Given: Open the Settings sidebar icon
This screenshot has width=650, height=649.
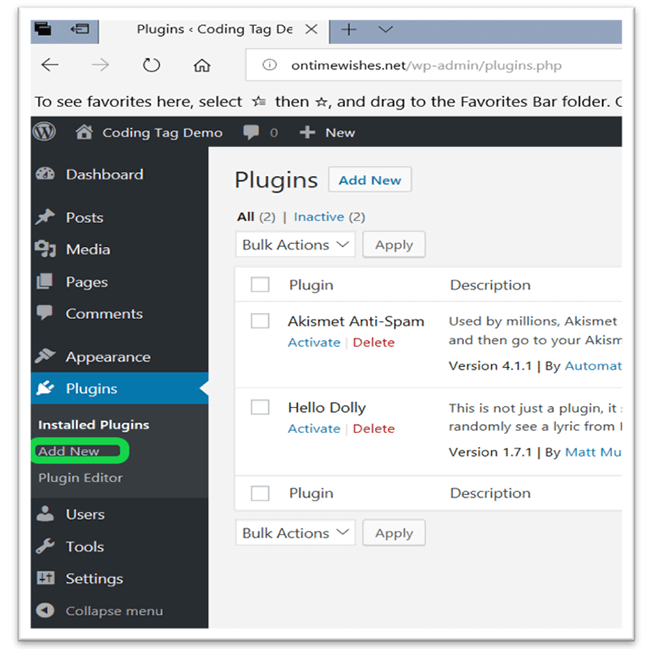Looking at the screenshot, I should coord(45,578).
